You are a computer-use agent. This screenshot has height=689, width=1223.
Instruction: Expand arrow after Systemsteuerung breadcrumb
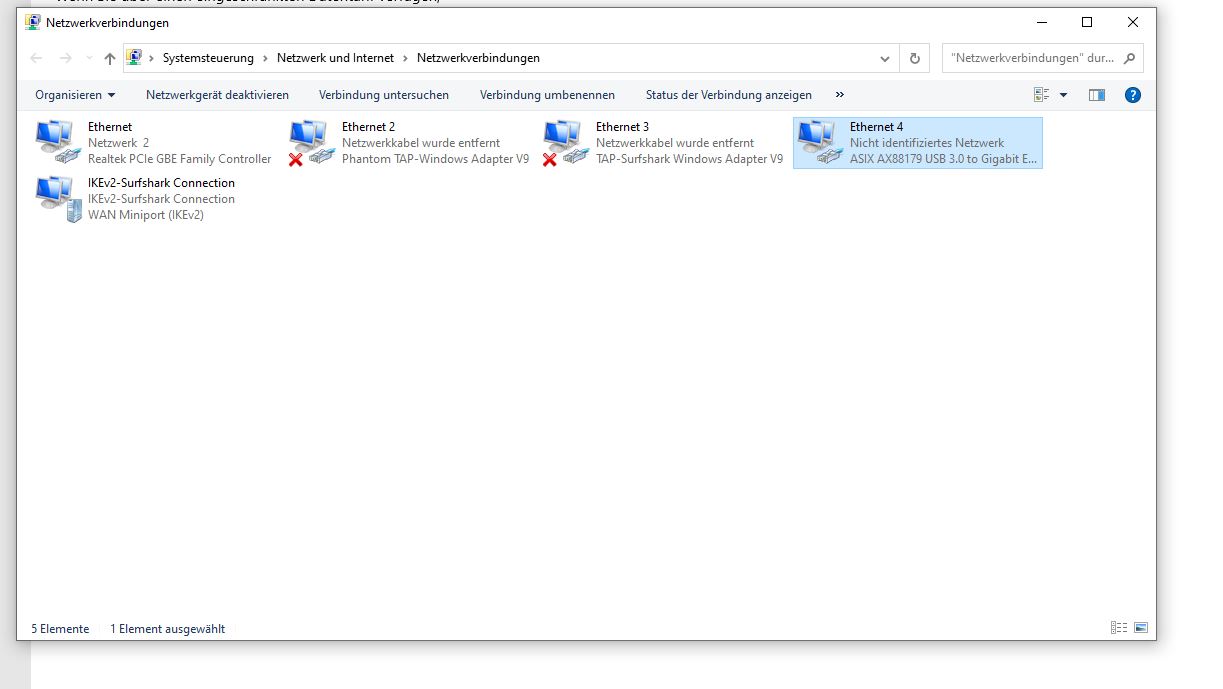pos(265,58)
